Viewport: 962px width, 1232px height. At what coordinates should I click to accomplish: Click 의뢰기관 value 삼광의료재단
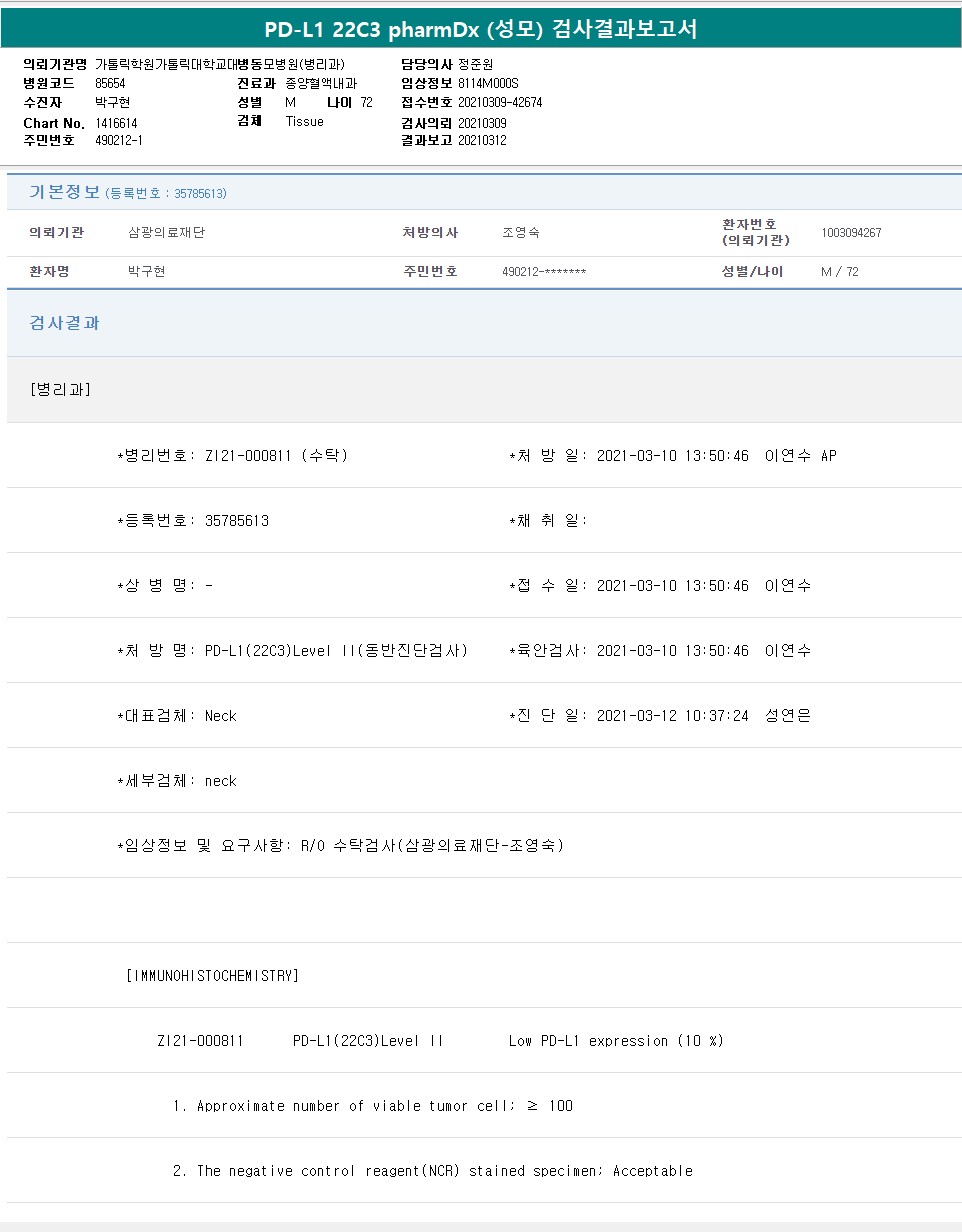tap(167, 233)
